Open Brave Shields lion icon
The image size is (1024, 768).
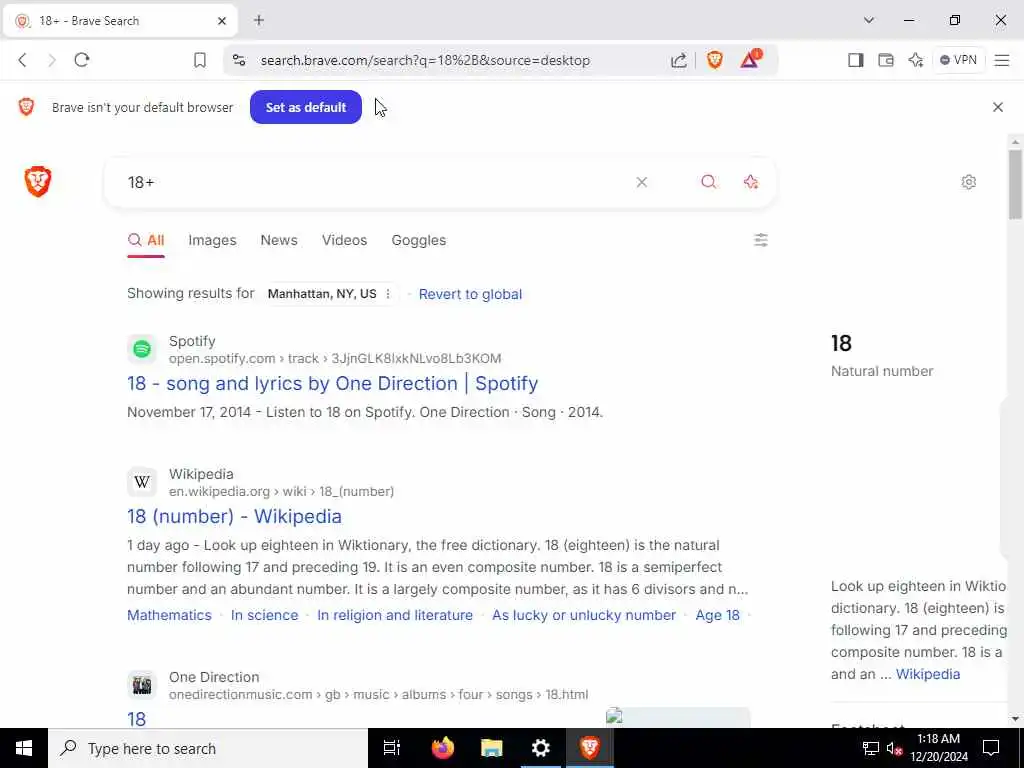coord(714,60)
